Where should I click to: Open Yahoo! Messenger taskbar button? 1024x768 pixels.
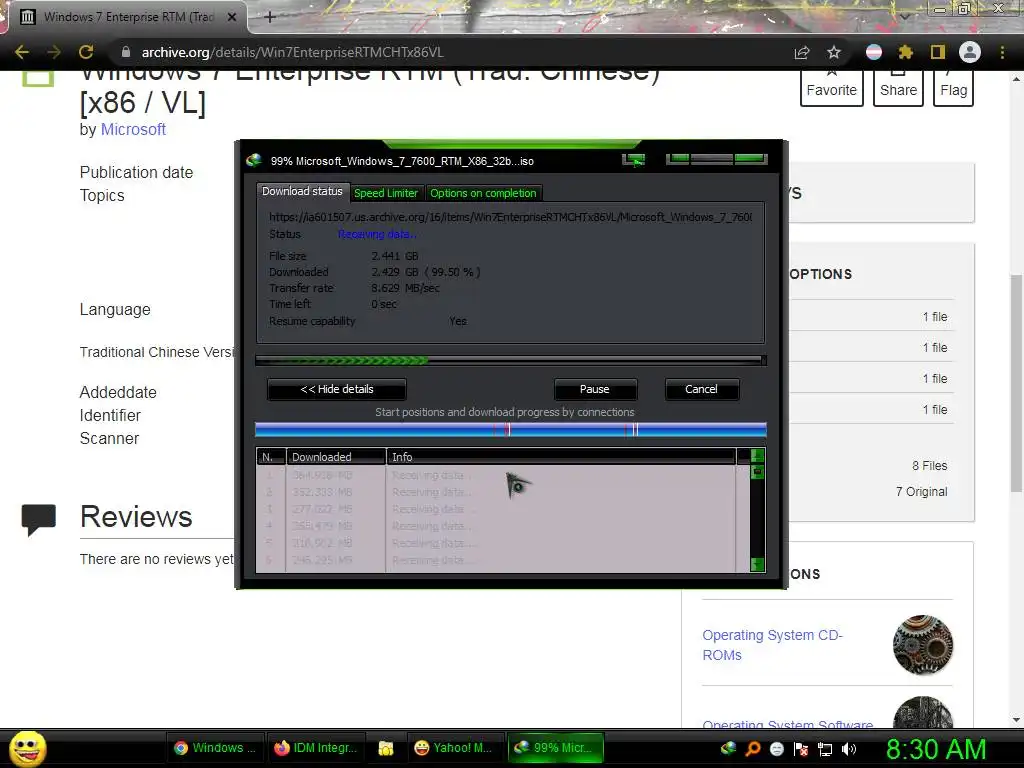coord(454,748)
